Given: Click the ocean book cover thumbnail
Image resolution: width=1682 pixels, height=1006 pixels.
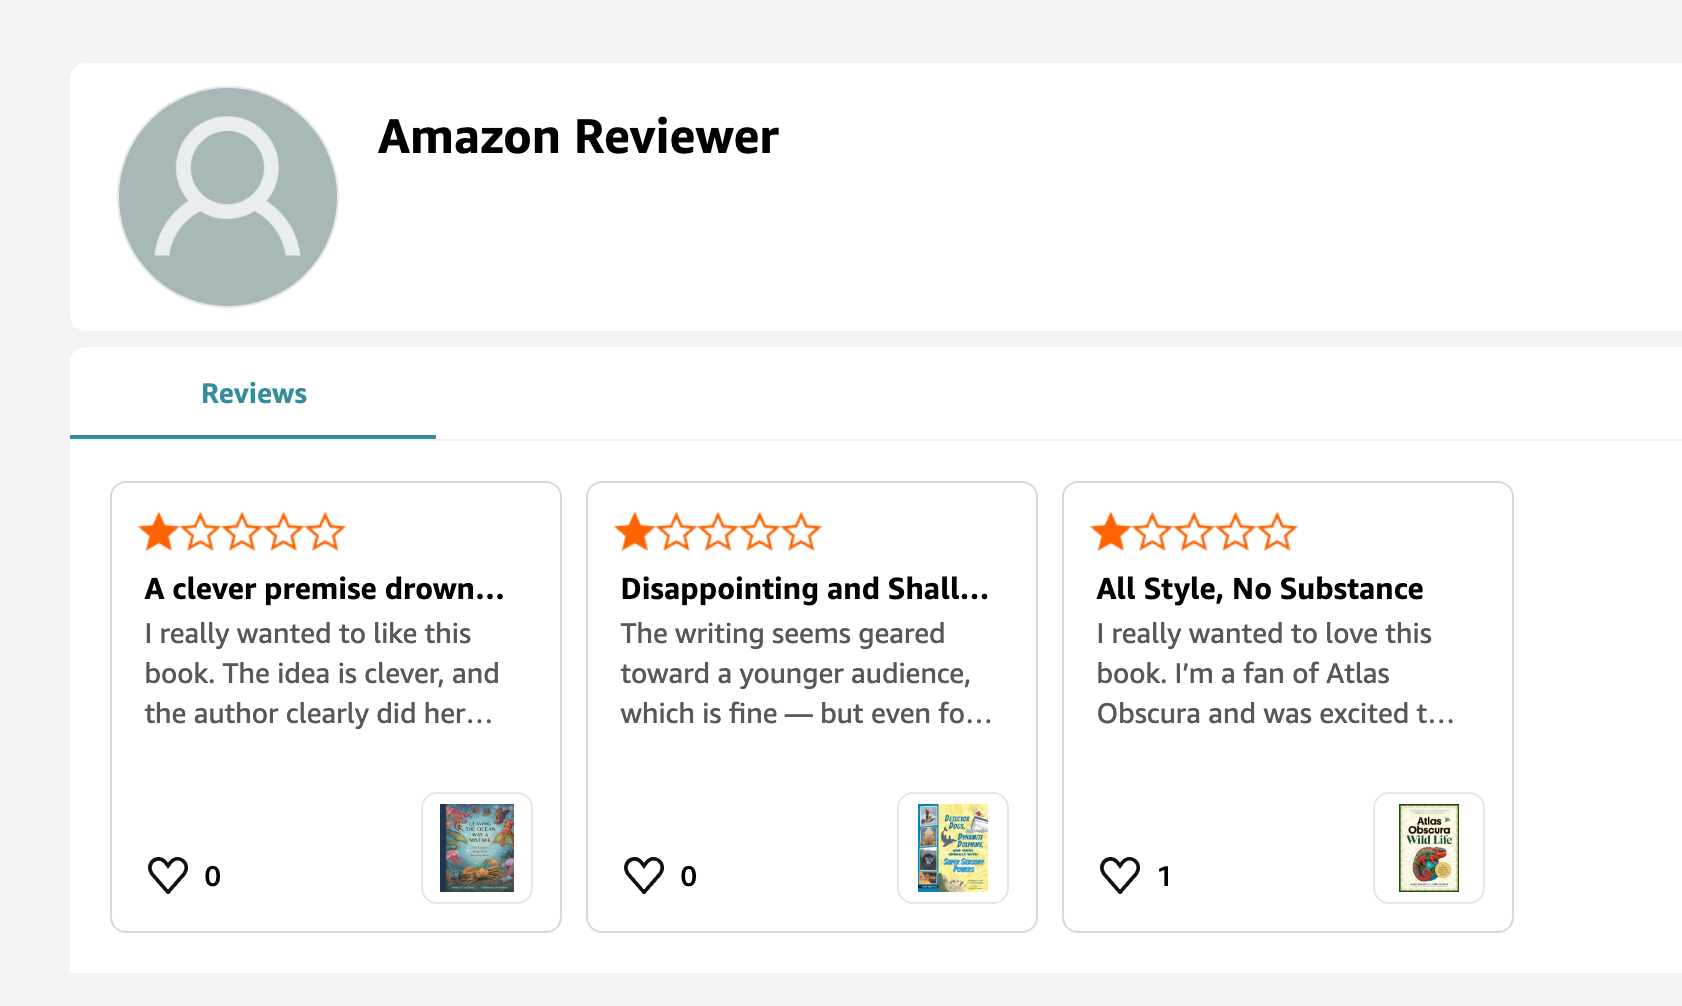Looking at the screenshot, I should tap(477, 848).
